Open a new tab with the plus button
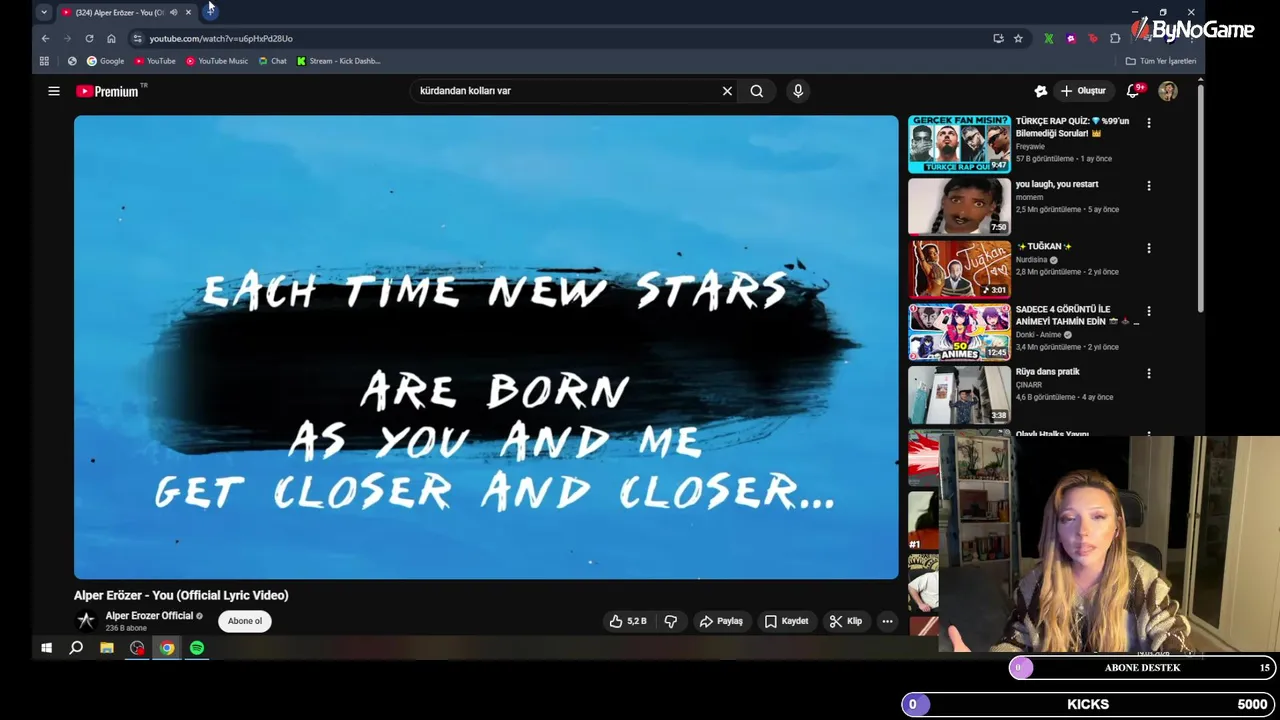The width and height of the screenshot is (1280, 720). (x=210, y=12)
